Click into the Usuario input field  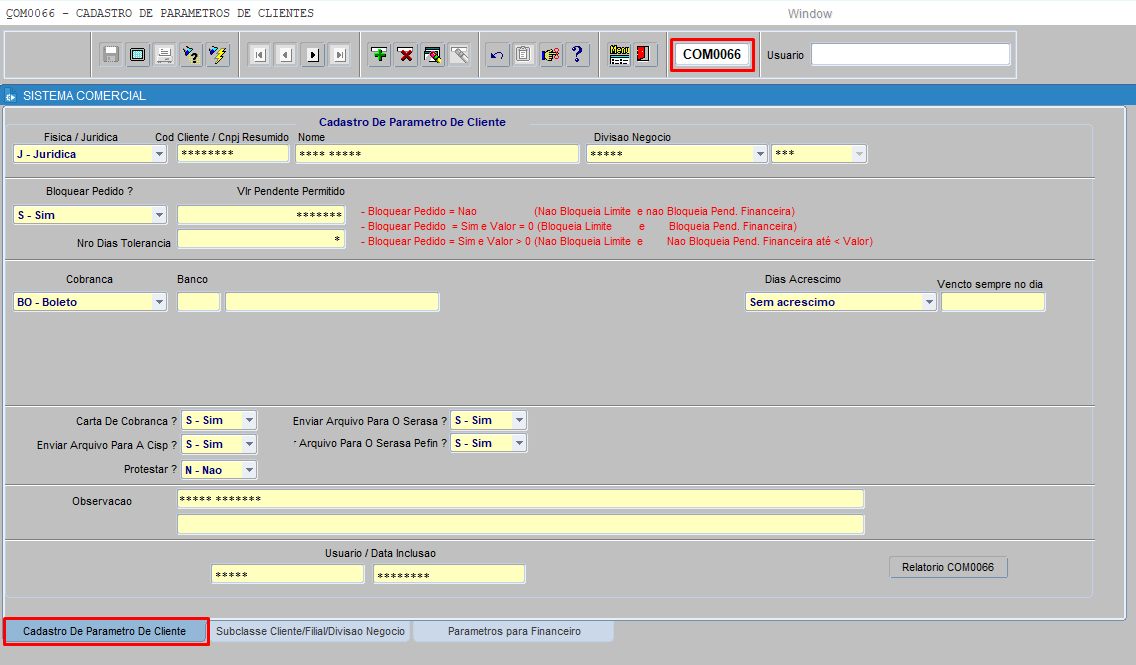coord(910,55)
